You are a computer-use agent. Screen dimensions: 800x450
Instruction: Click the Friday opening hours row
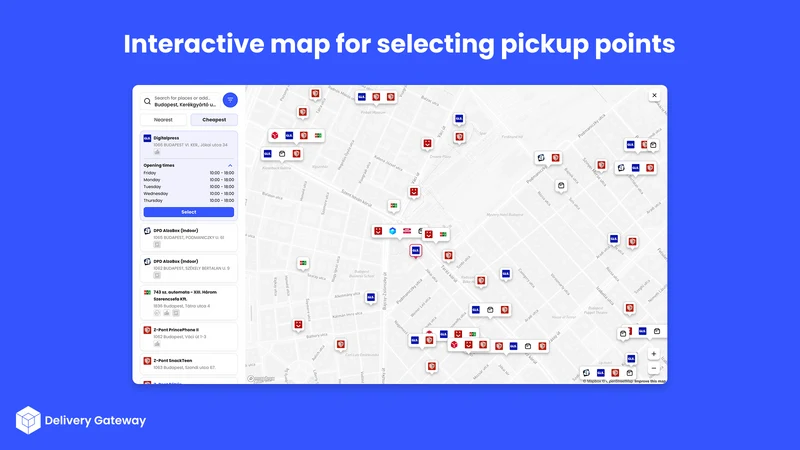pyautogui.click(x=189, y=173)
